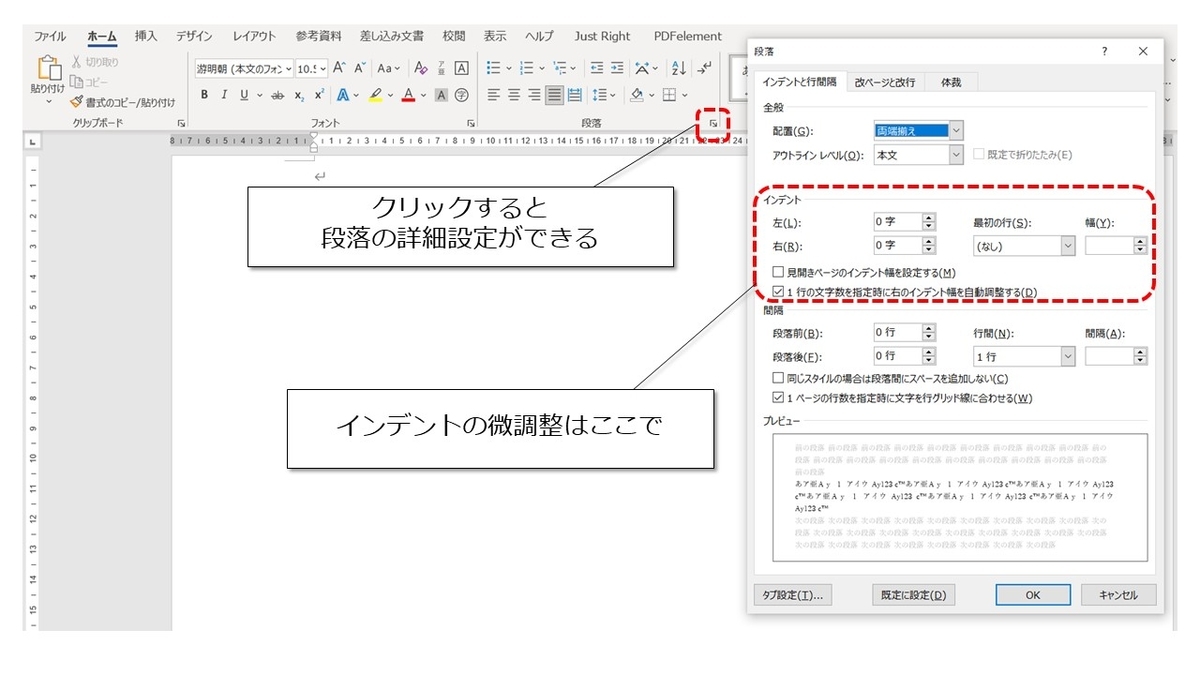The image size is (1200, 675).
Task: Increase font size with the large A
Action: (339, 68)
